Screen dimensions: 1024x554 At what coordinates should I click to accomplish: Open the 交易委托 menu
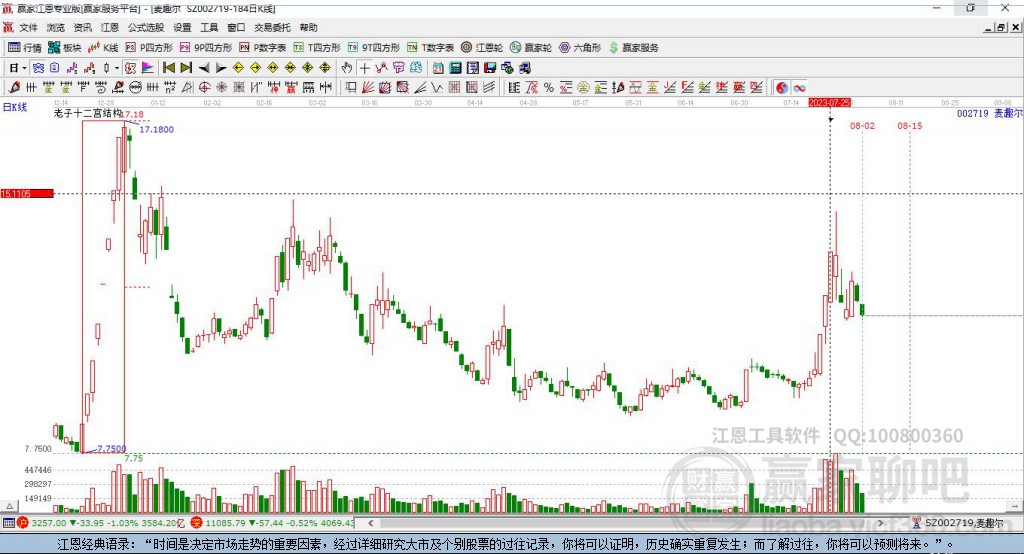point(272,27)
